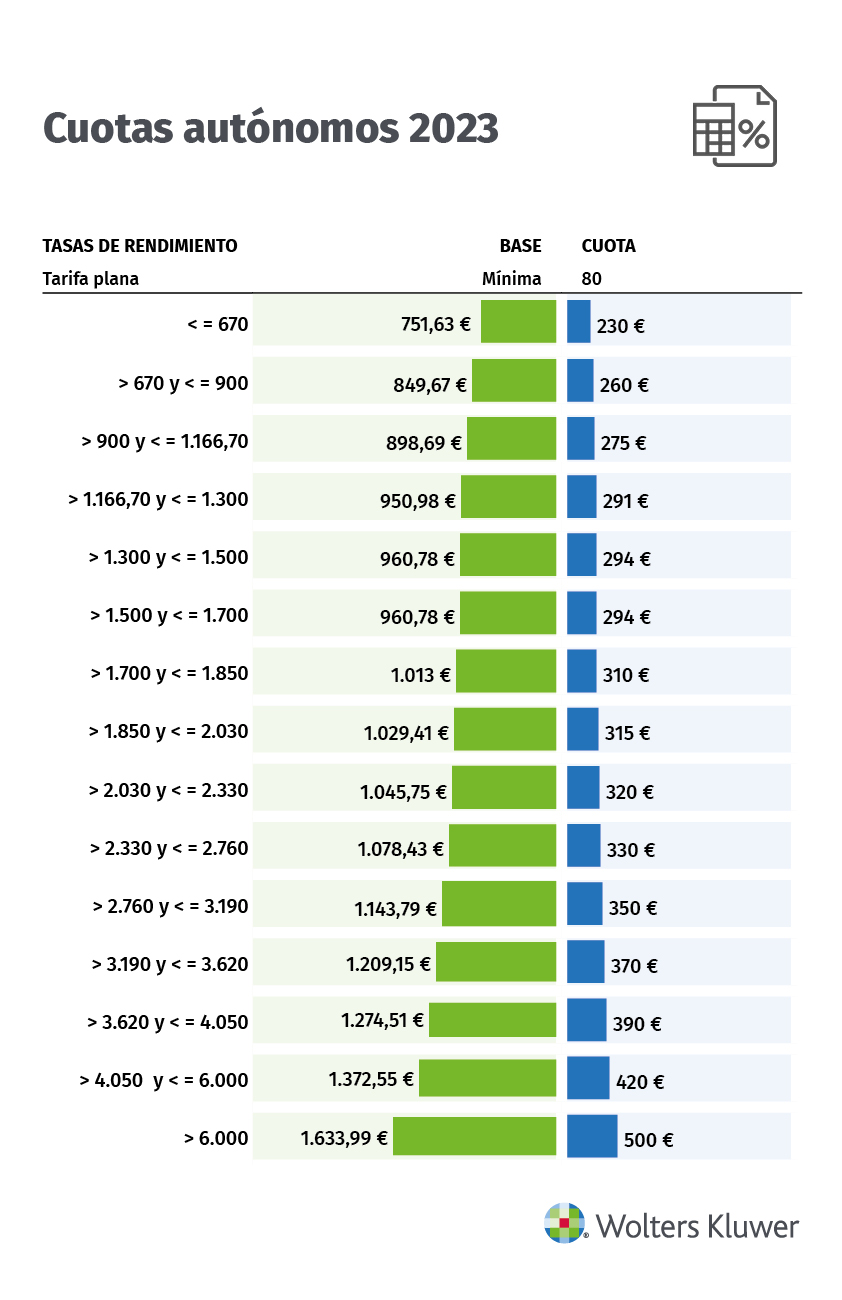This screenshot has height=1300, width=842.
Task: Click the Cuotas autónomos 2023 title
Action: pyautogui.click(x=270, y=129)
